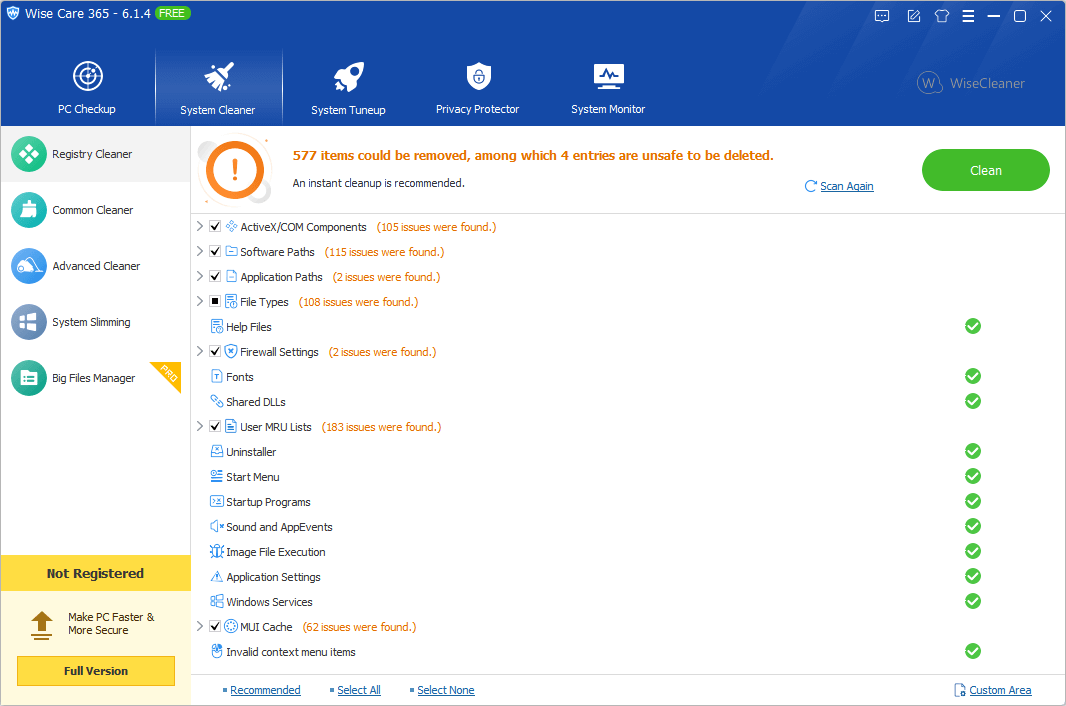This screenshot has height=706, width=1066.
Task: Expand the Software Paths entry
Action: (200, 252)
